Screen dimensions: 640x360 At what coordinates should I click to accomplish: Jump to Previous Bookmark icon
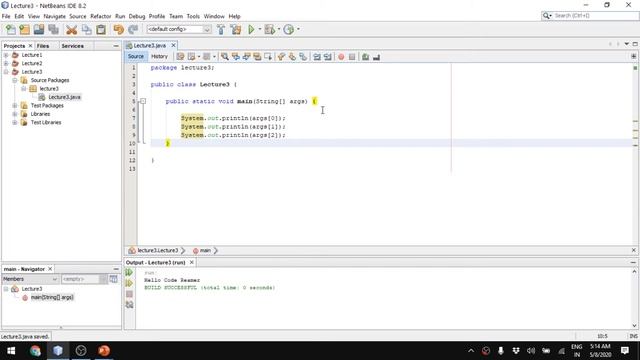[x=281, y=57]
